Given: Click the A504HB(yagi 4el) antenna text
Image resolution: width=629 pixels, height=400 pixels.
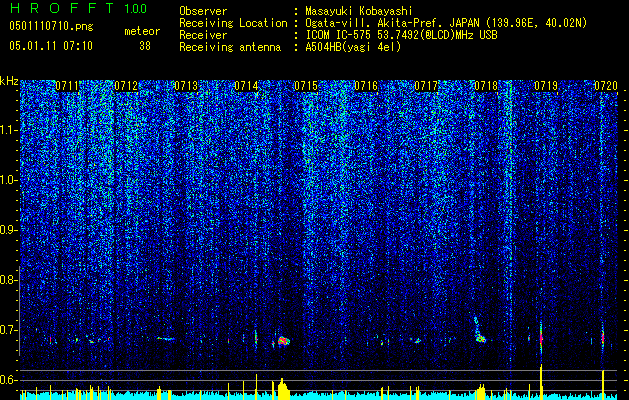Looking at the screenshot, I should click(353, 47).
